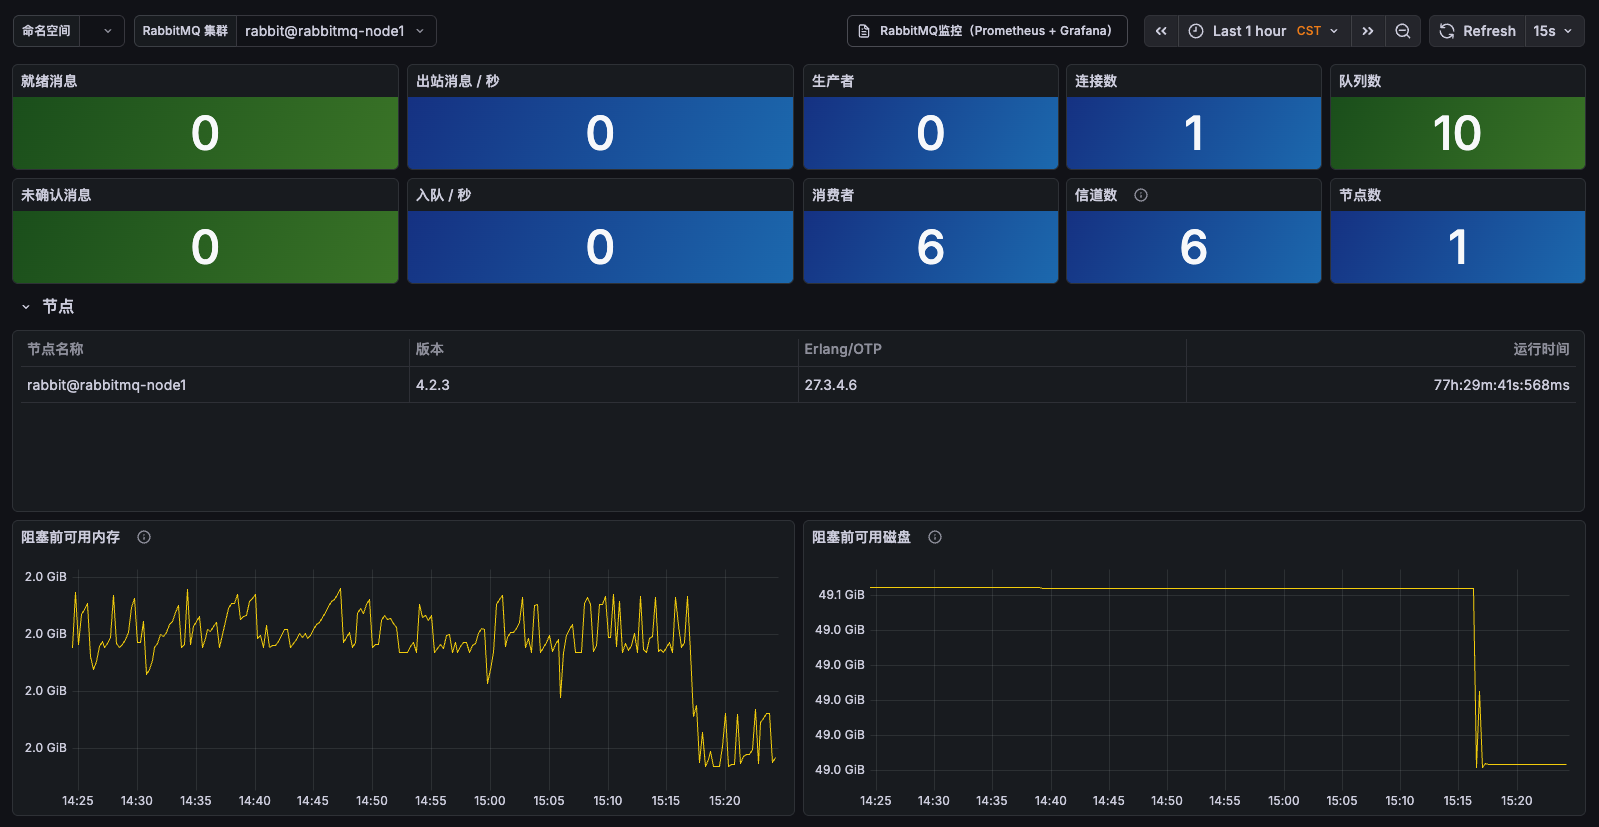Click info icon beside 阻塞前可用内存
This screenshot has height=827, width=1599.
(144, 537)
